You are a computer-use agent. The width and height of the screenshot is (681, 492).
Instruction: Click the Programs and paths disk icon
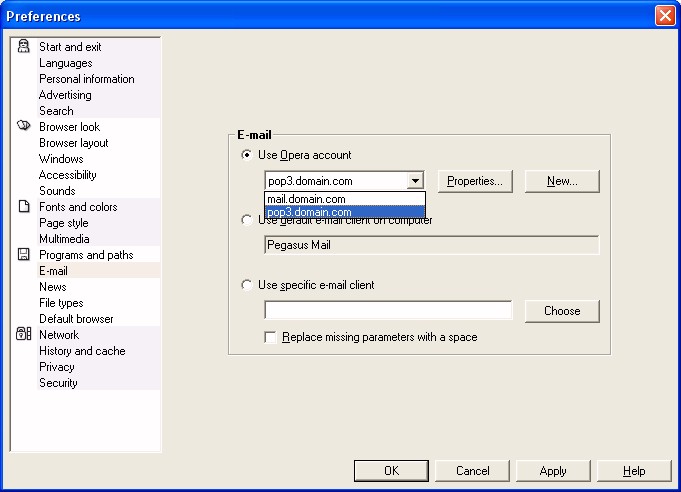(23, 254)
